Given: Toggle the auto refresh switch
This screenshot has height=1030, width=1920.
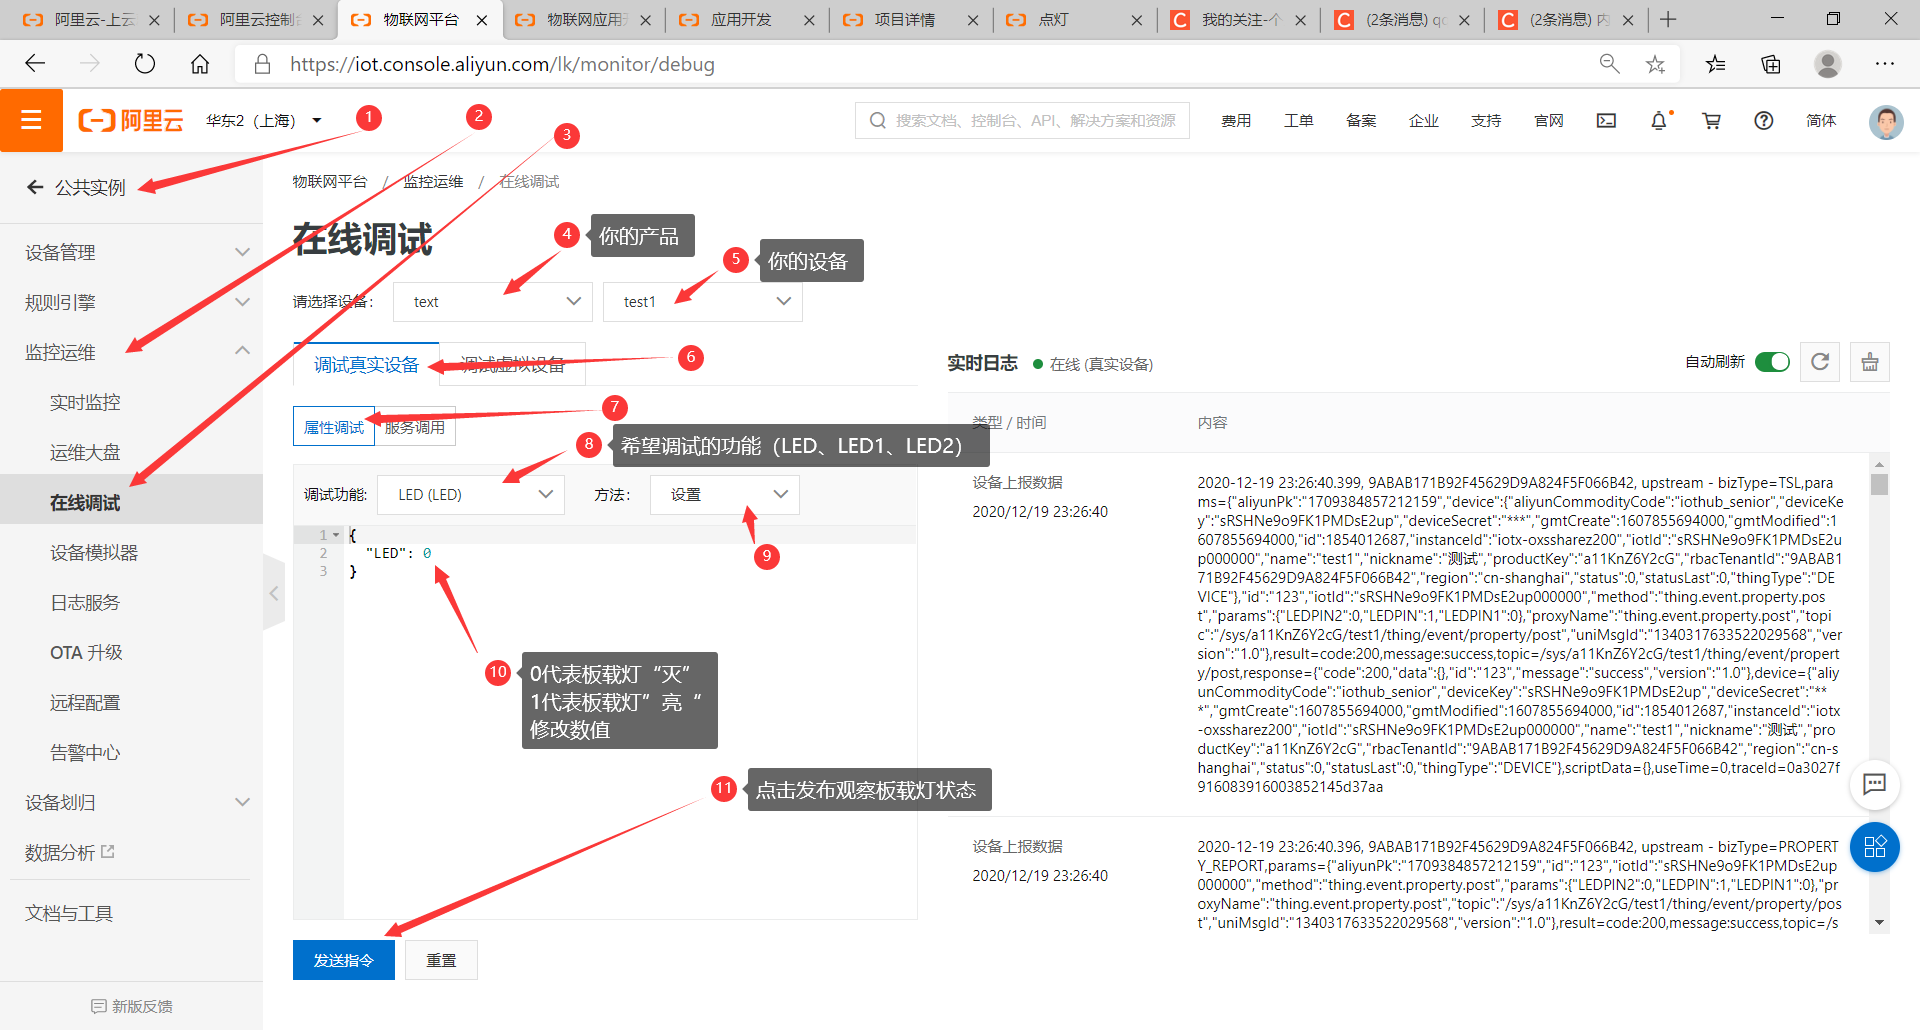Looking at the screenshot, I should point(1772,362).
